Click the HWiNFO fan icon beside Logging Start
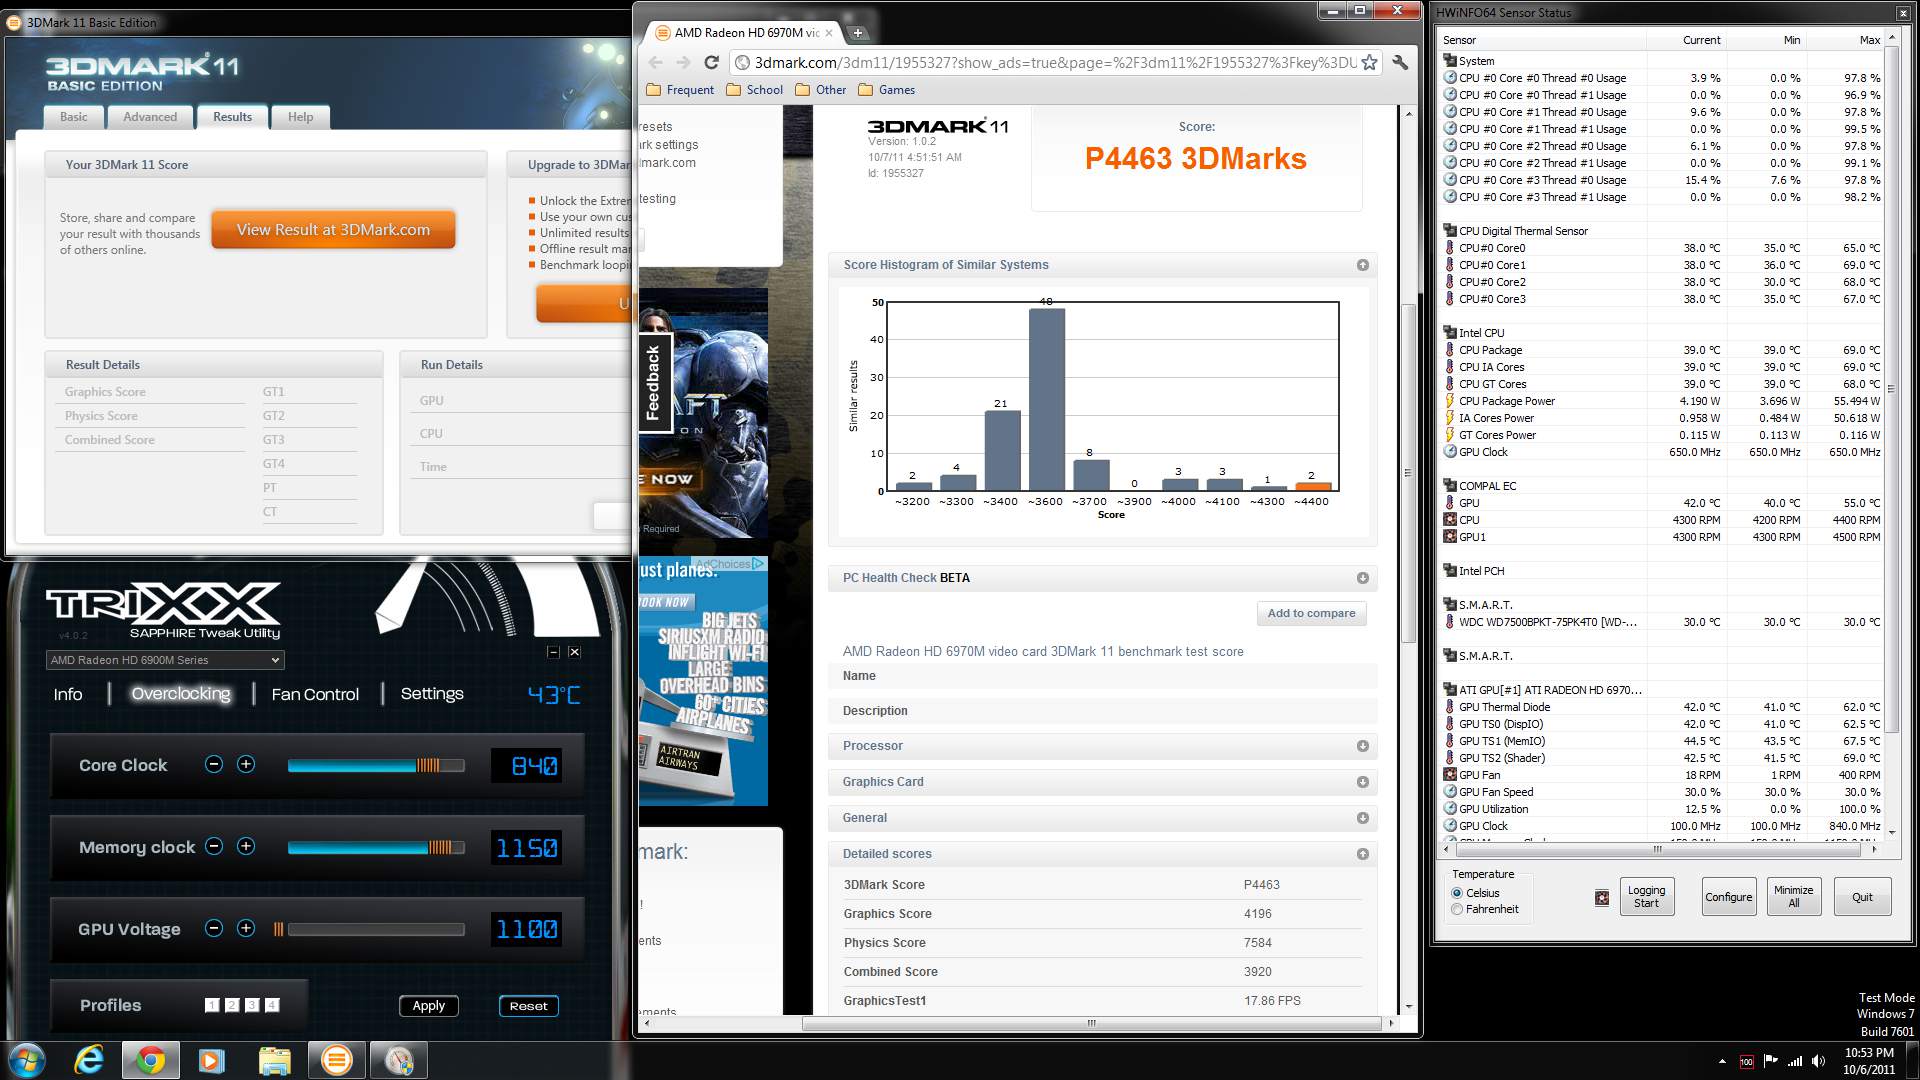 1602,898
